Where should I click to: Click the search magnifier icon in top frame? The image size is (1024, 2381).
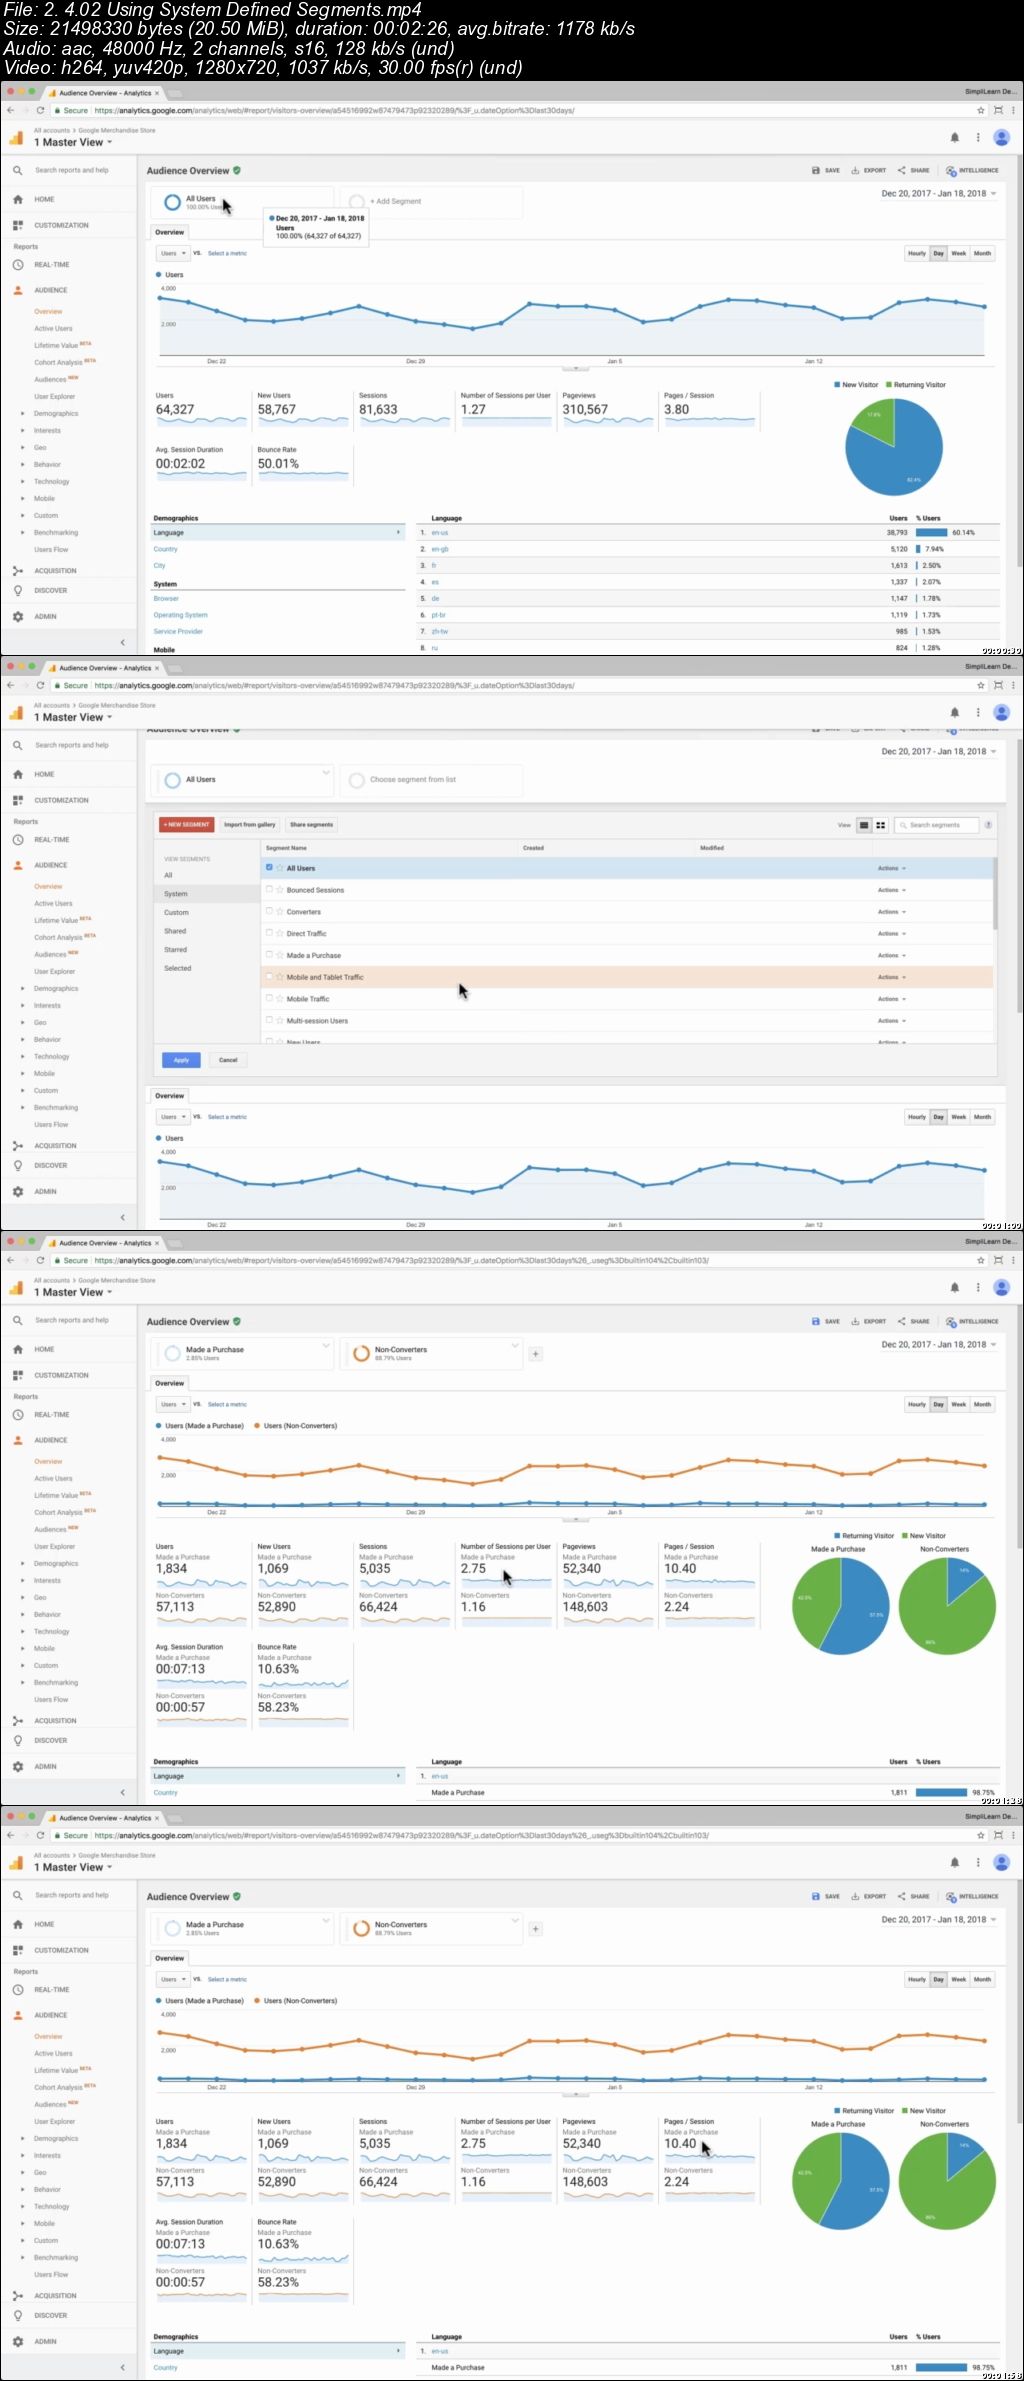(x=18, y=171)
